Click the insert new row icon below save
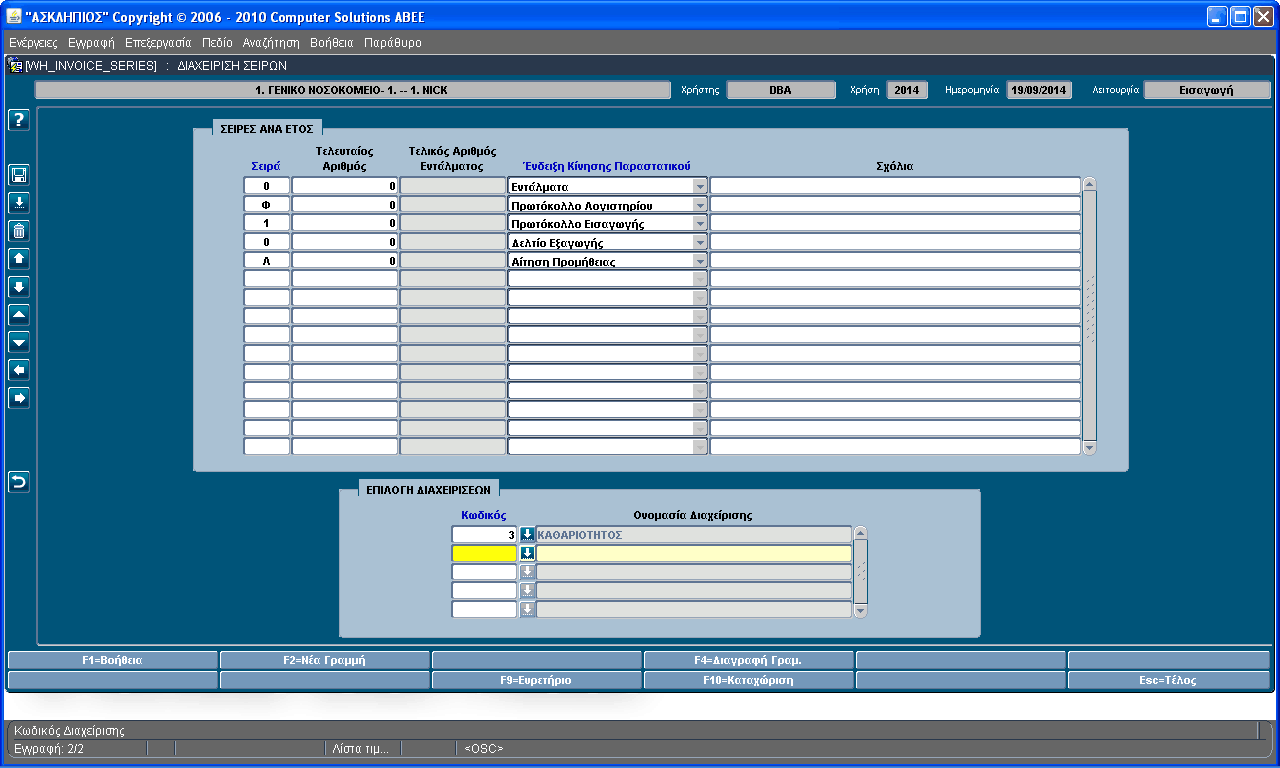This screenshot has height=768, width=1280. [x=19, y=203]
